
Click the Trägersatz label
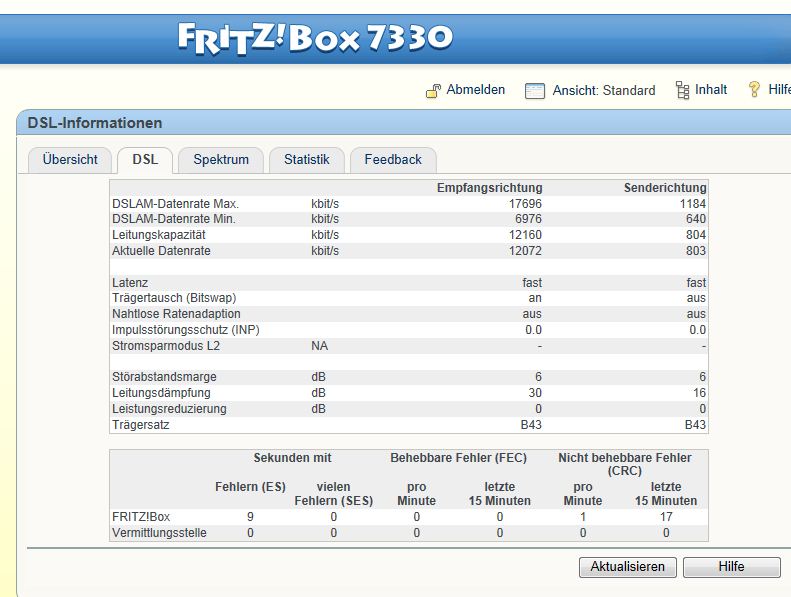click(x=141, y=425)
